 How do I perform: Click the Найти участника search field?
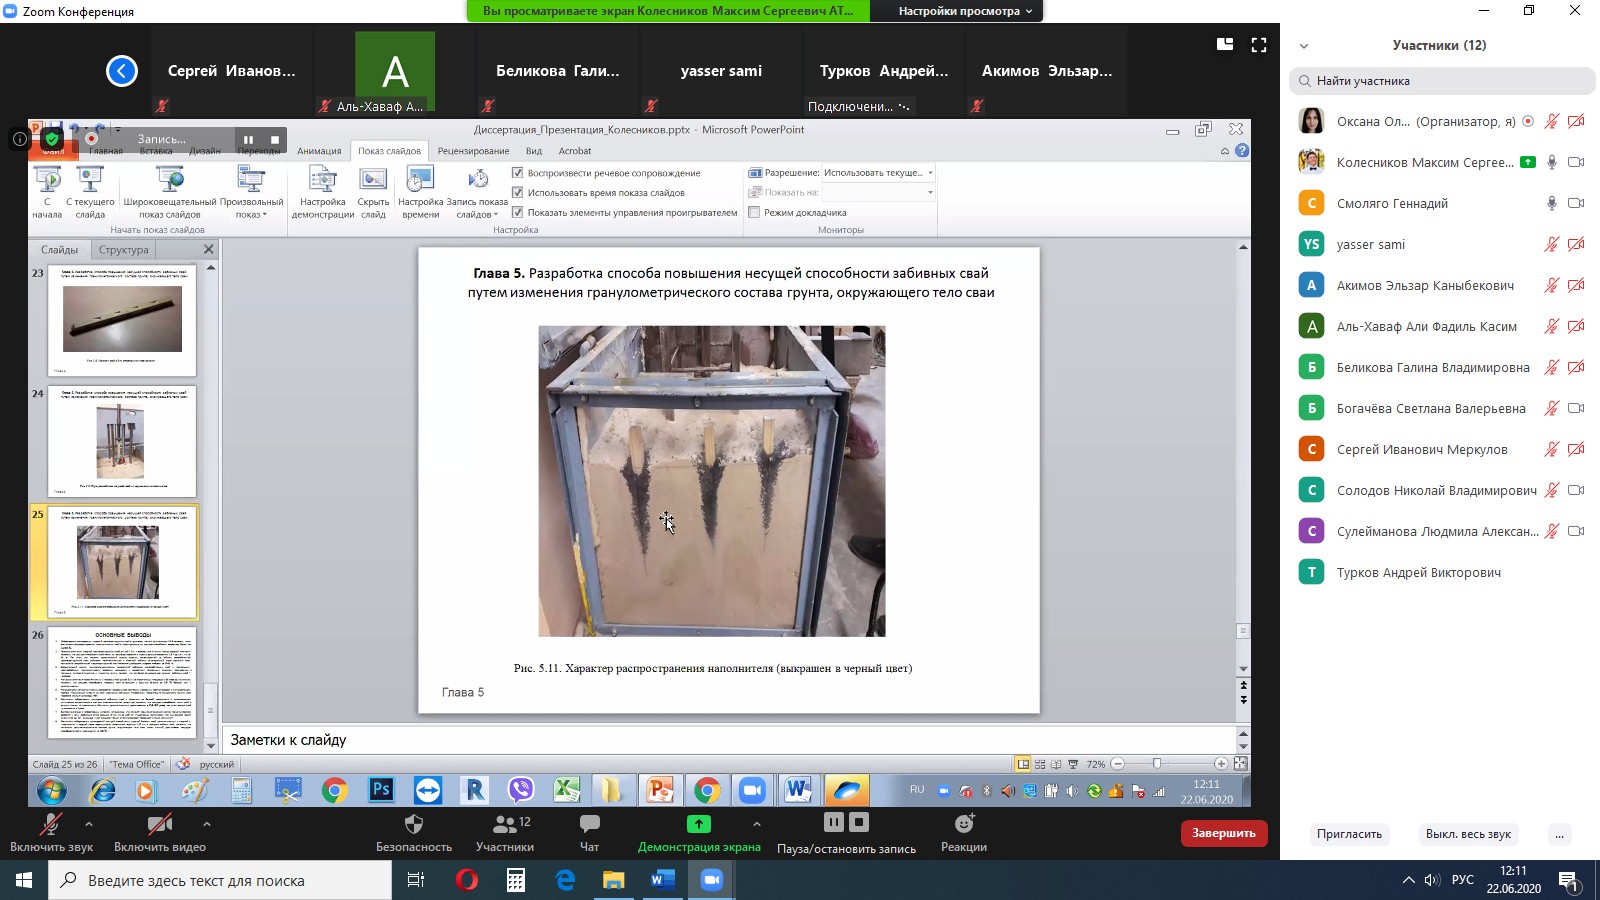[1441, 81]
